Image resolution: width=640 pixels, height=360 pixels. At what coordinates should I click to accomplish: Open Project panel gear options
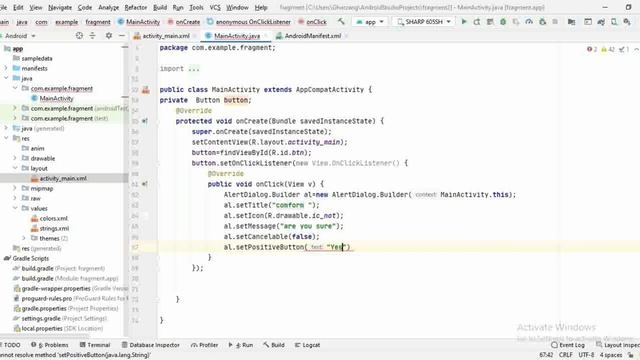coord(109,36)
